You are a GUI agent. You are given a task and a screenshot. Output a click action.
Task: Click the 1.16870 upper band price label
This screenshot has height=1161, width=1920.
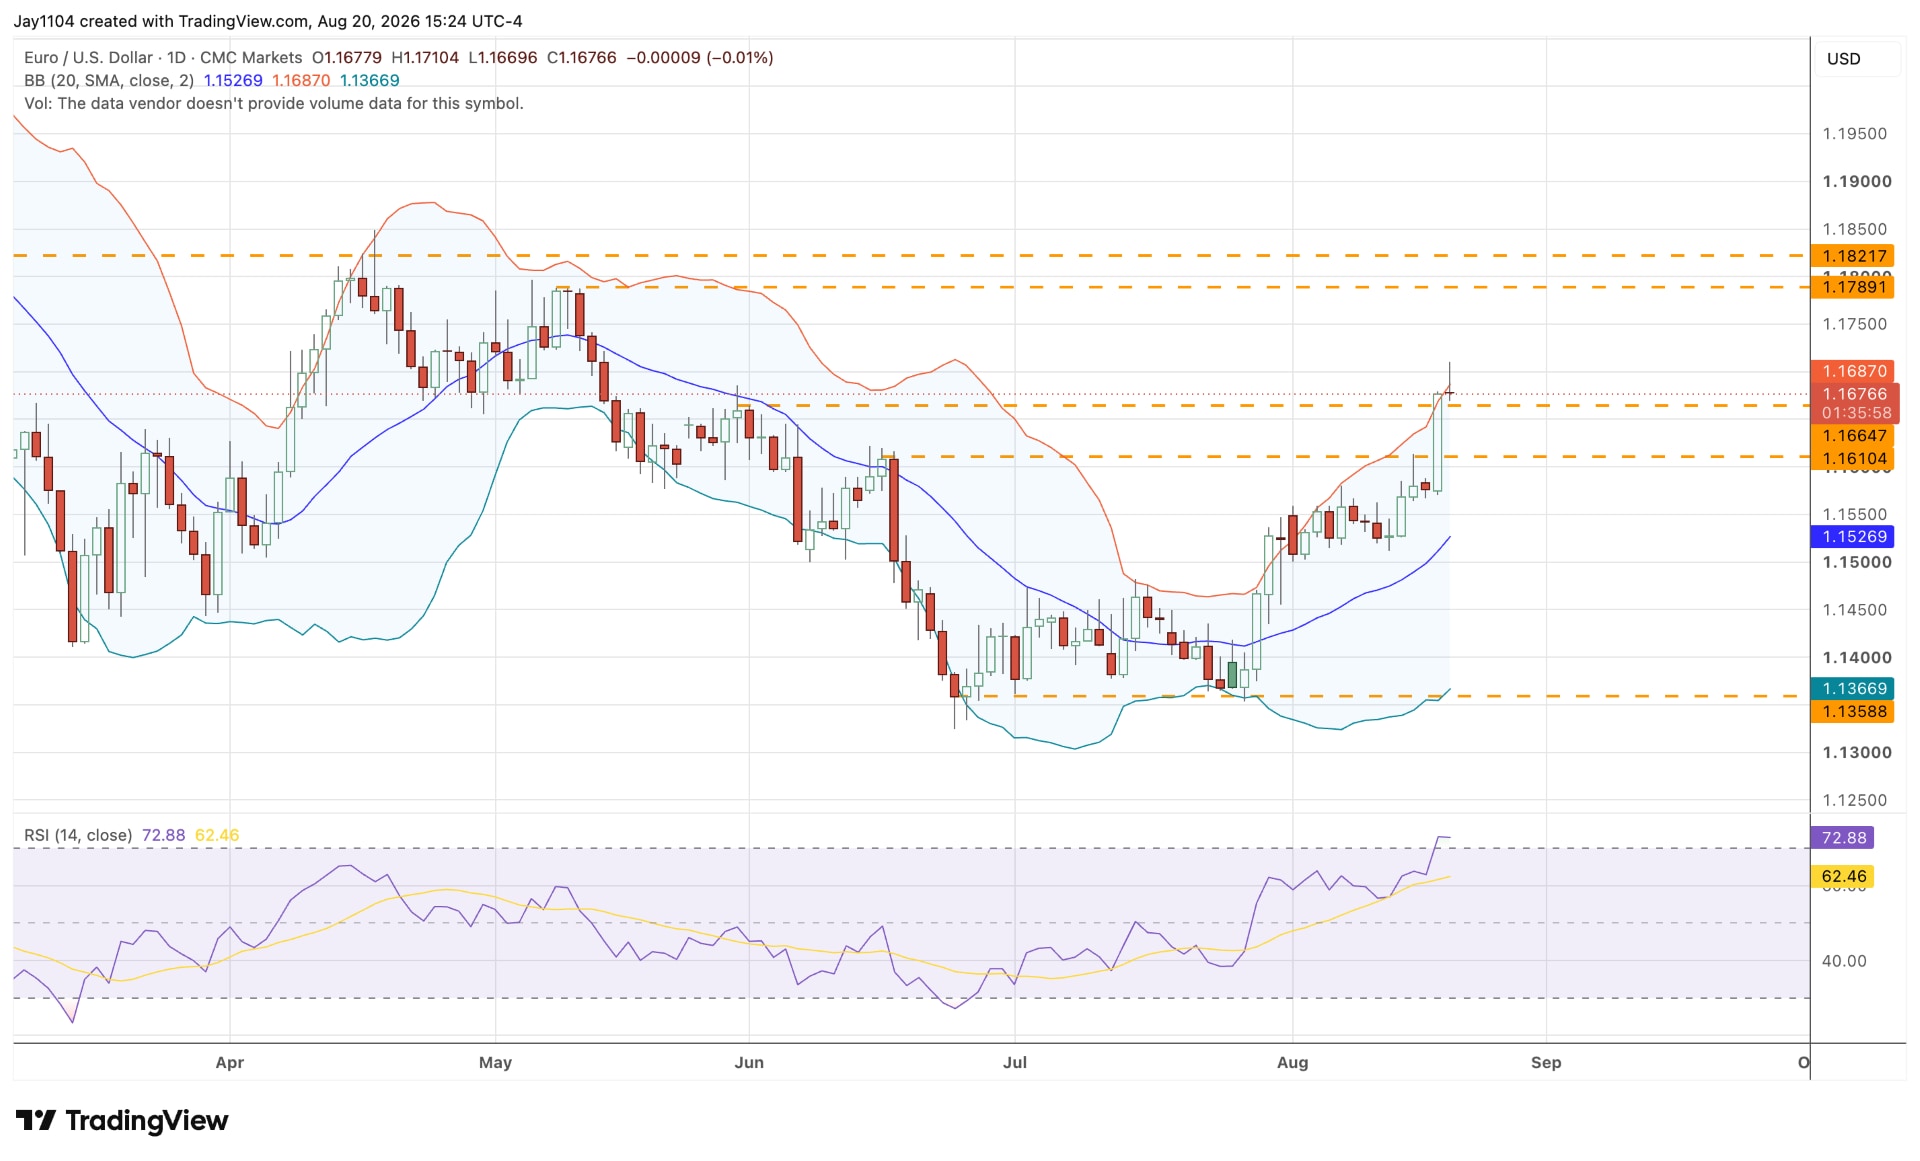coord(1853,371)
